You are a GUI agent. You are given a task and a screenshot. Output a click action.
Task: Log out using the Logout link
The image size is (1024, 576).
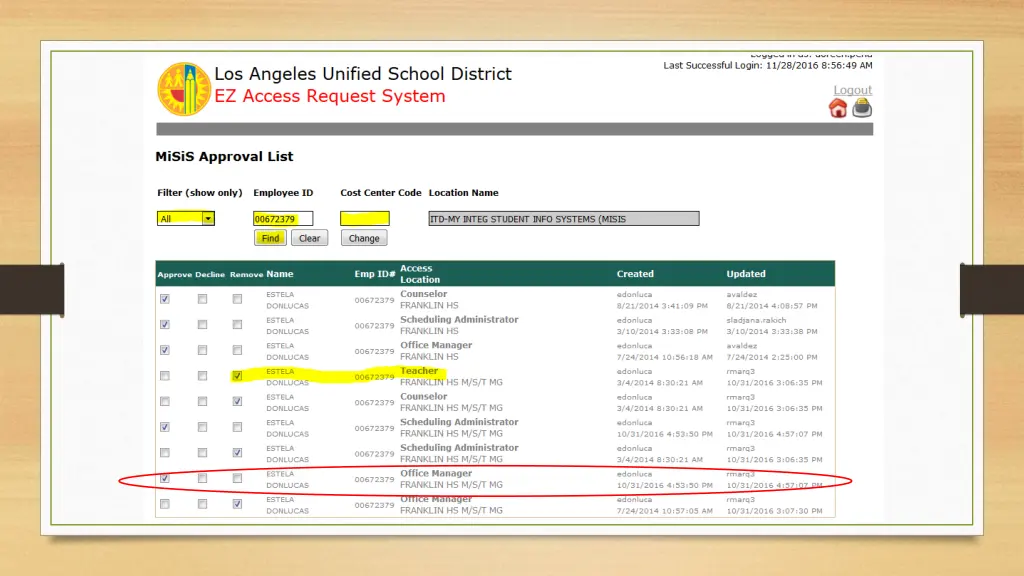(x=852, y=90)
